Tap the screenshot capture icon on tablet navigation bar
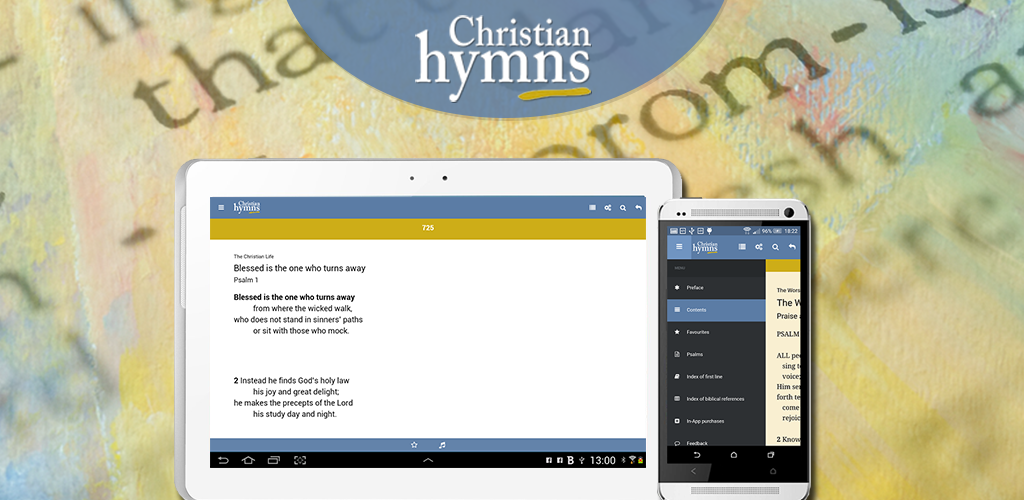The image size is (1024, 500). point(300,460)
